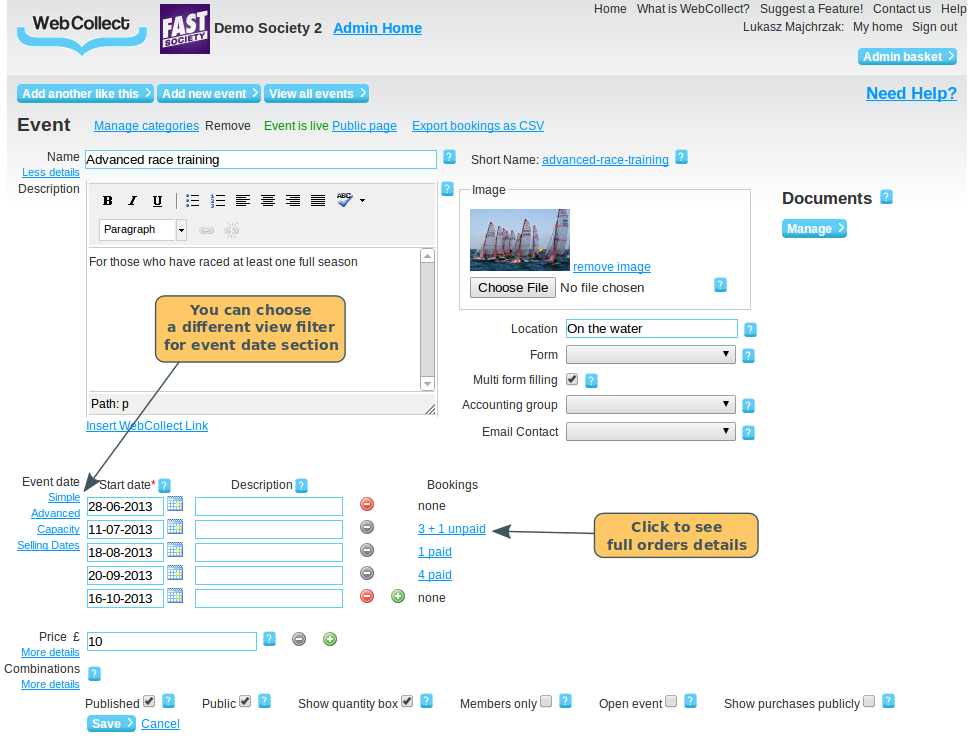Center-align the description text
This screenshot has height=739, width=970.
268,200
